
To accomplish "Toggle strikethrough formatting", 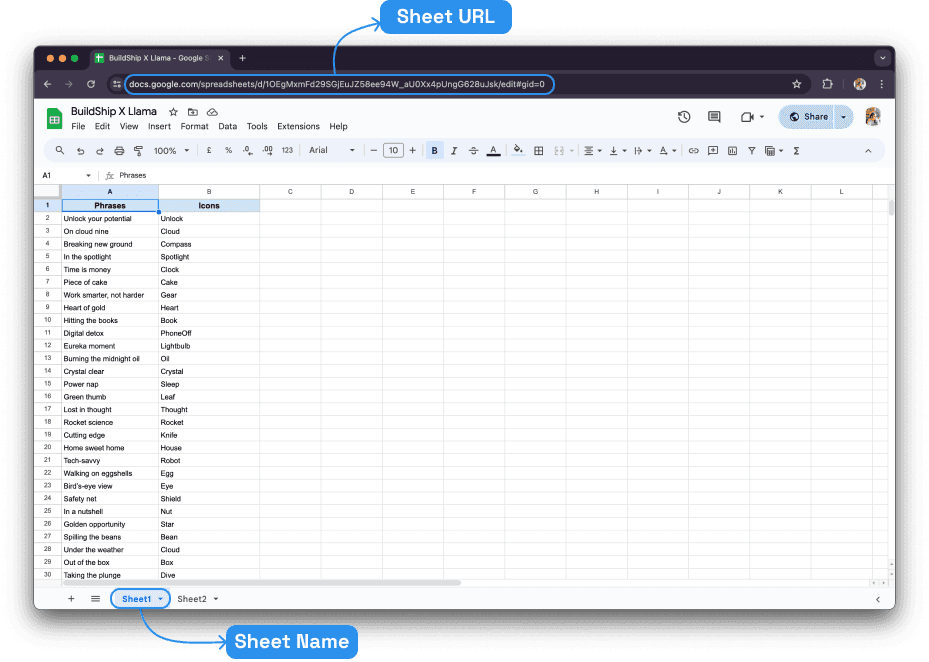I will coord(474,150).
